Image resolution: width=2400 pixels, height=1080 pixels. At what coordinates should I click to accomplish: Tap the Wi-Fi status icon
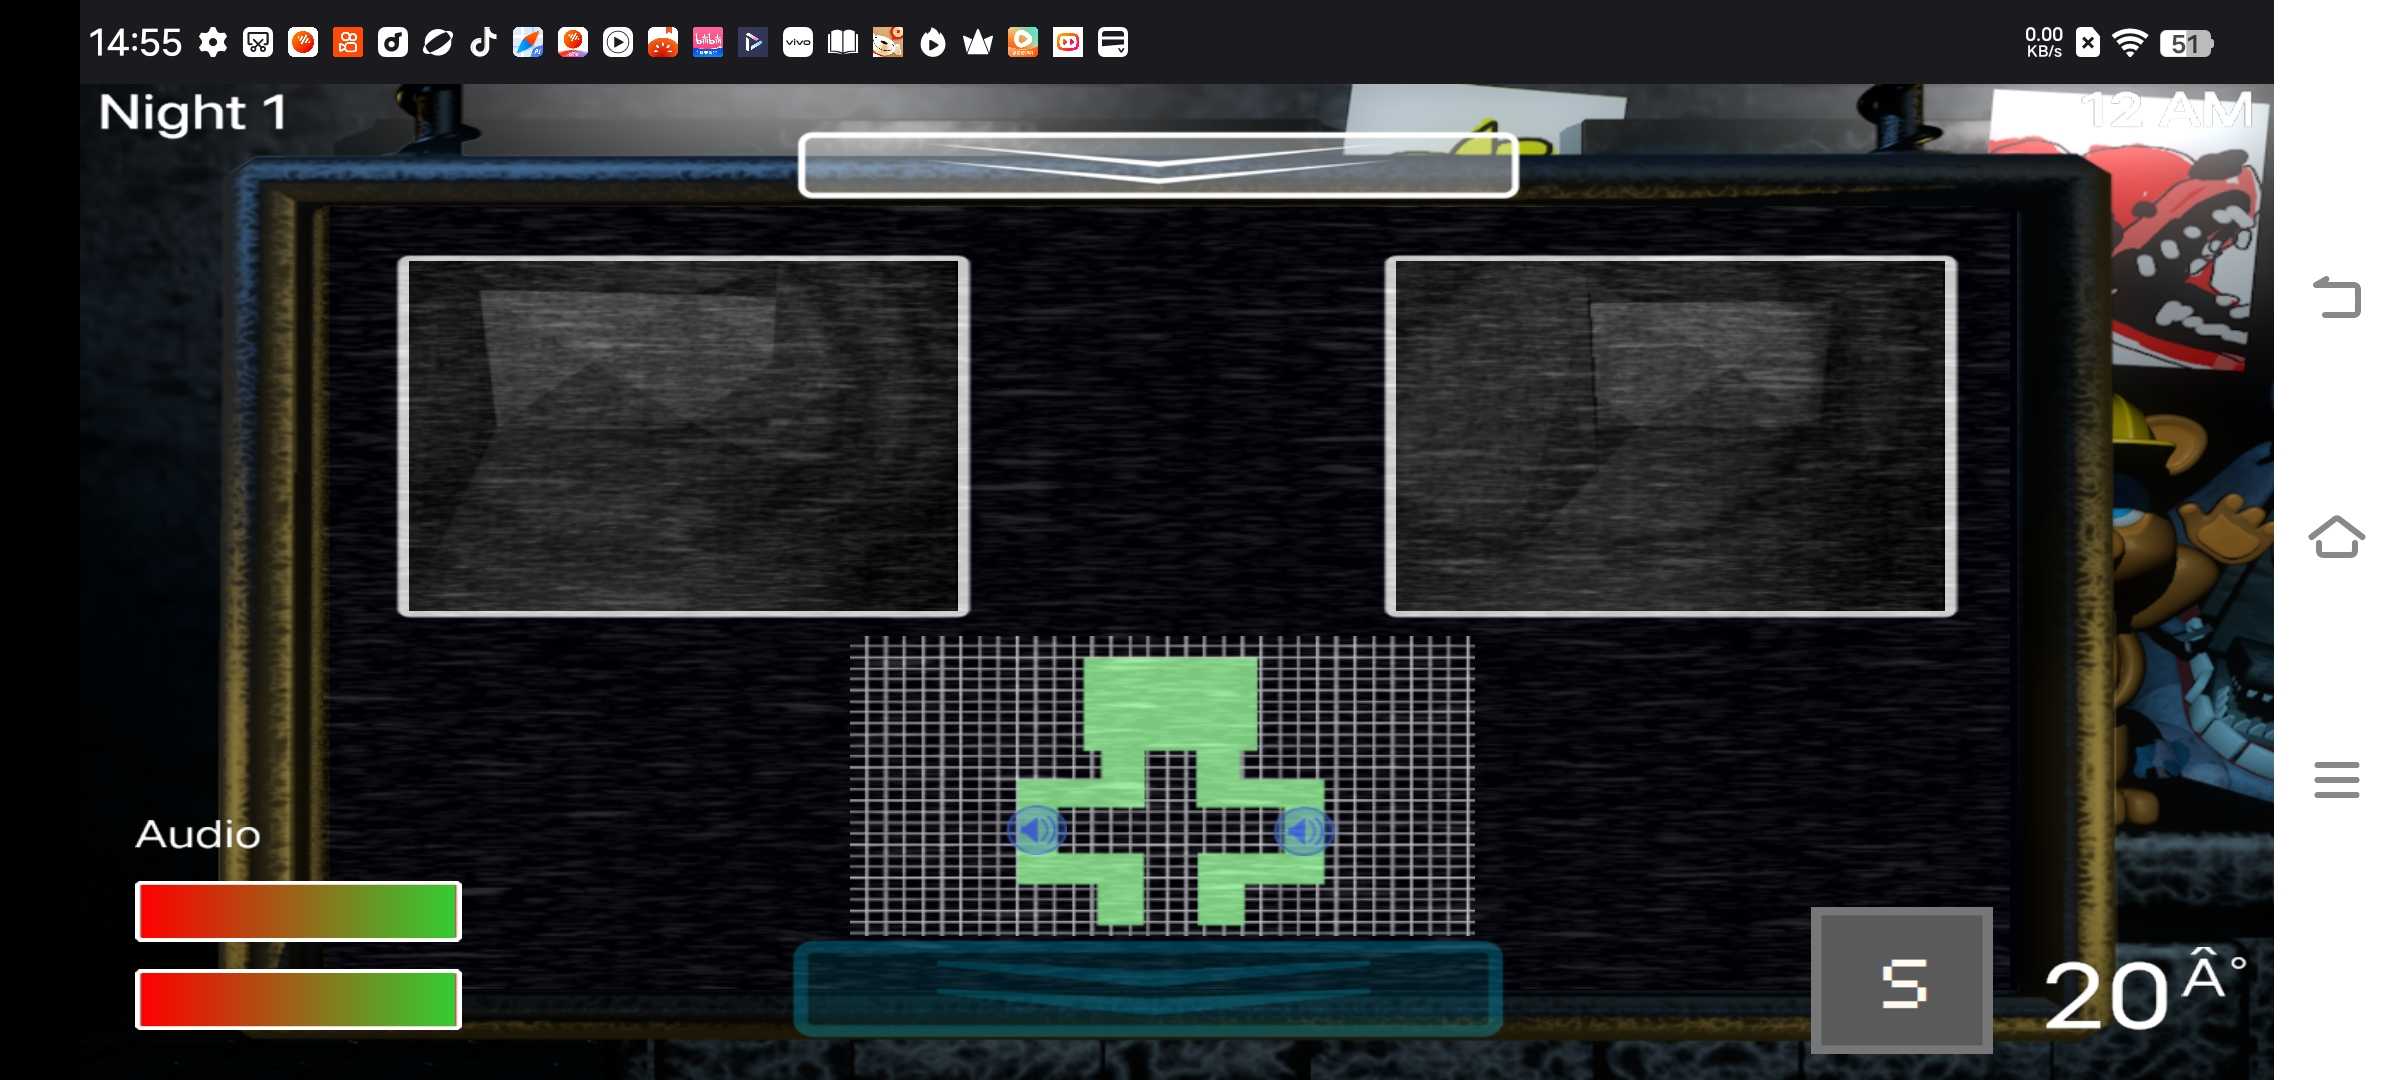coord(2130,42)
